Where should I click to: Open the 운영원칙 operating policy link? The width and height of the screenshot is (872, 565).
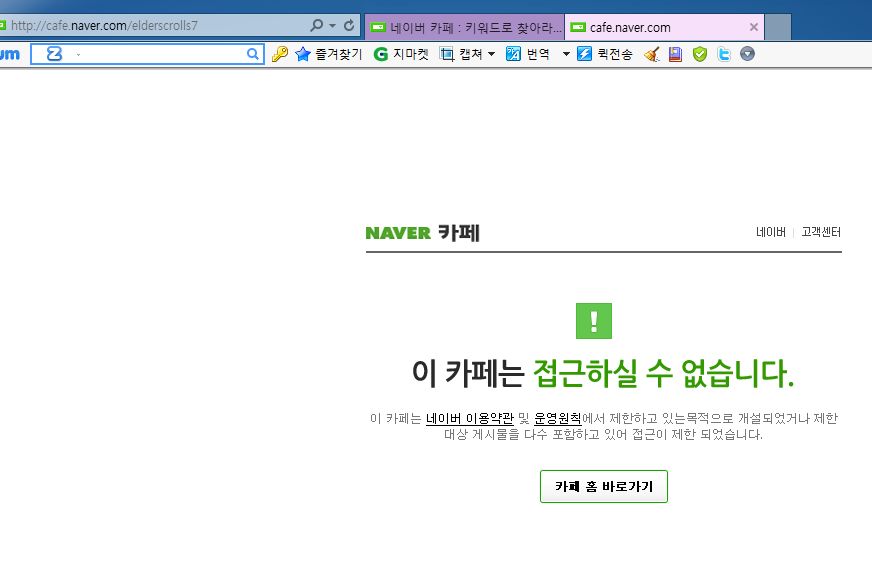point(558,418)
